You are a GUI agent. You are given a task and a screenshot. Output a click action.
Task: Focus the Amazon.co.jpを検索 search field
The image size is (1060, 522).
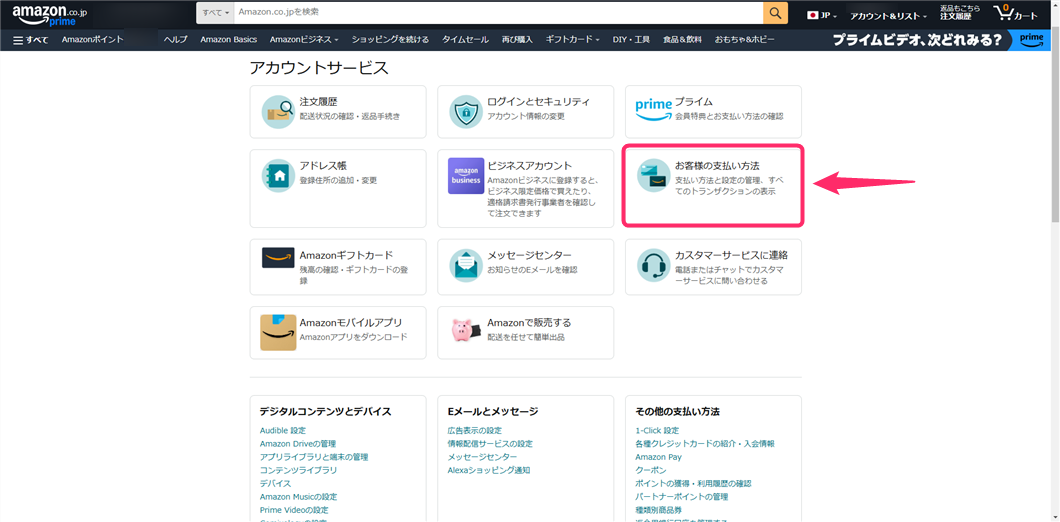click(499, 13)
